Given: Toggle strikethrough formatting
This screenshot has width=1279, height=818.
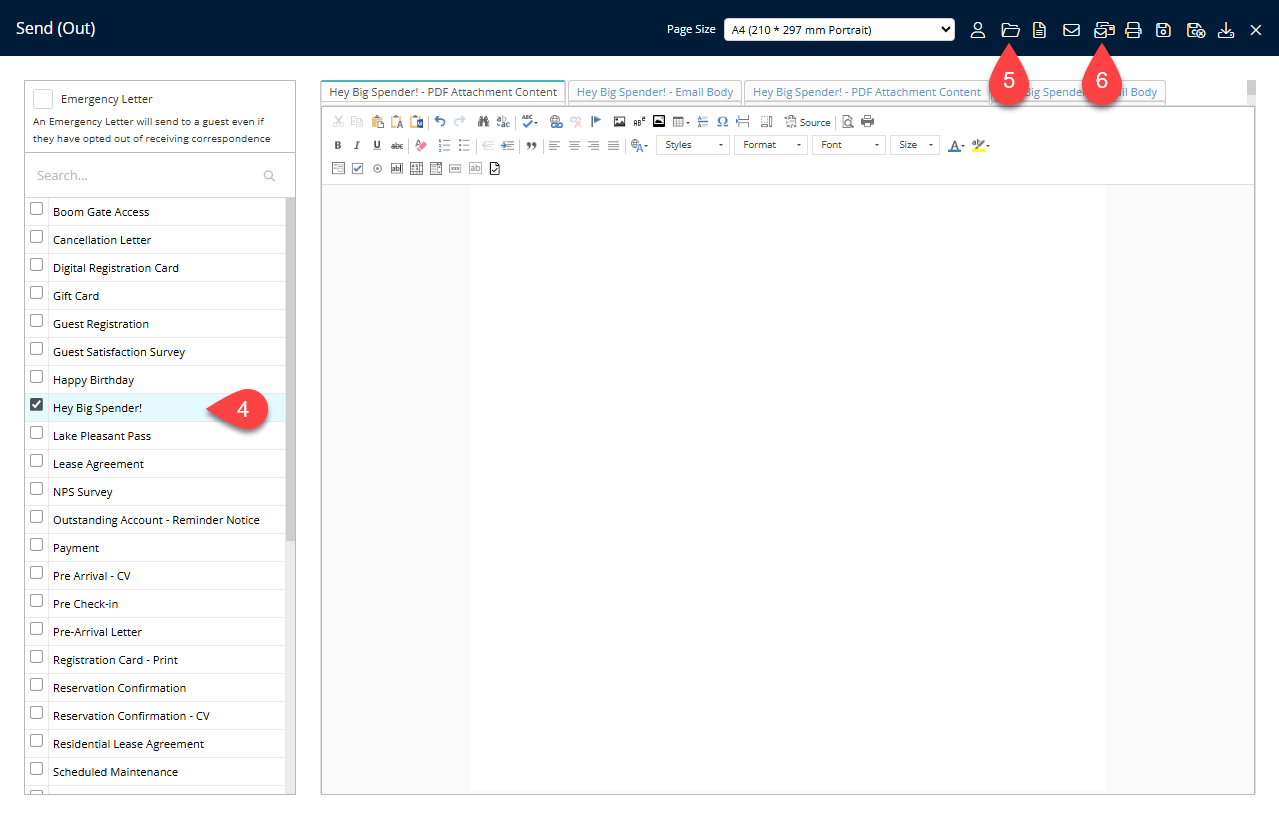Looking at the screenshot, I should 397,145.
